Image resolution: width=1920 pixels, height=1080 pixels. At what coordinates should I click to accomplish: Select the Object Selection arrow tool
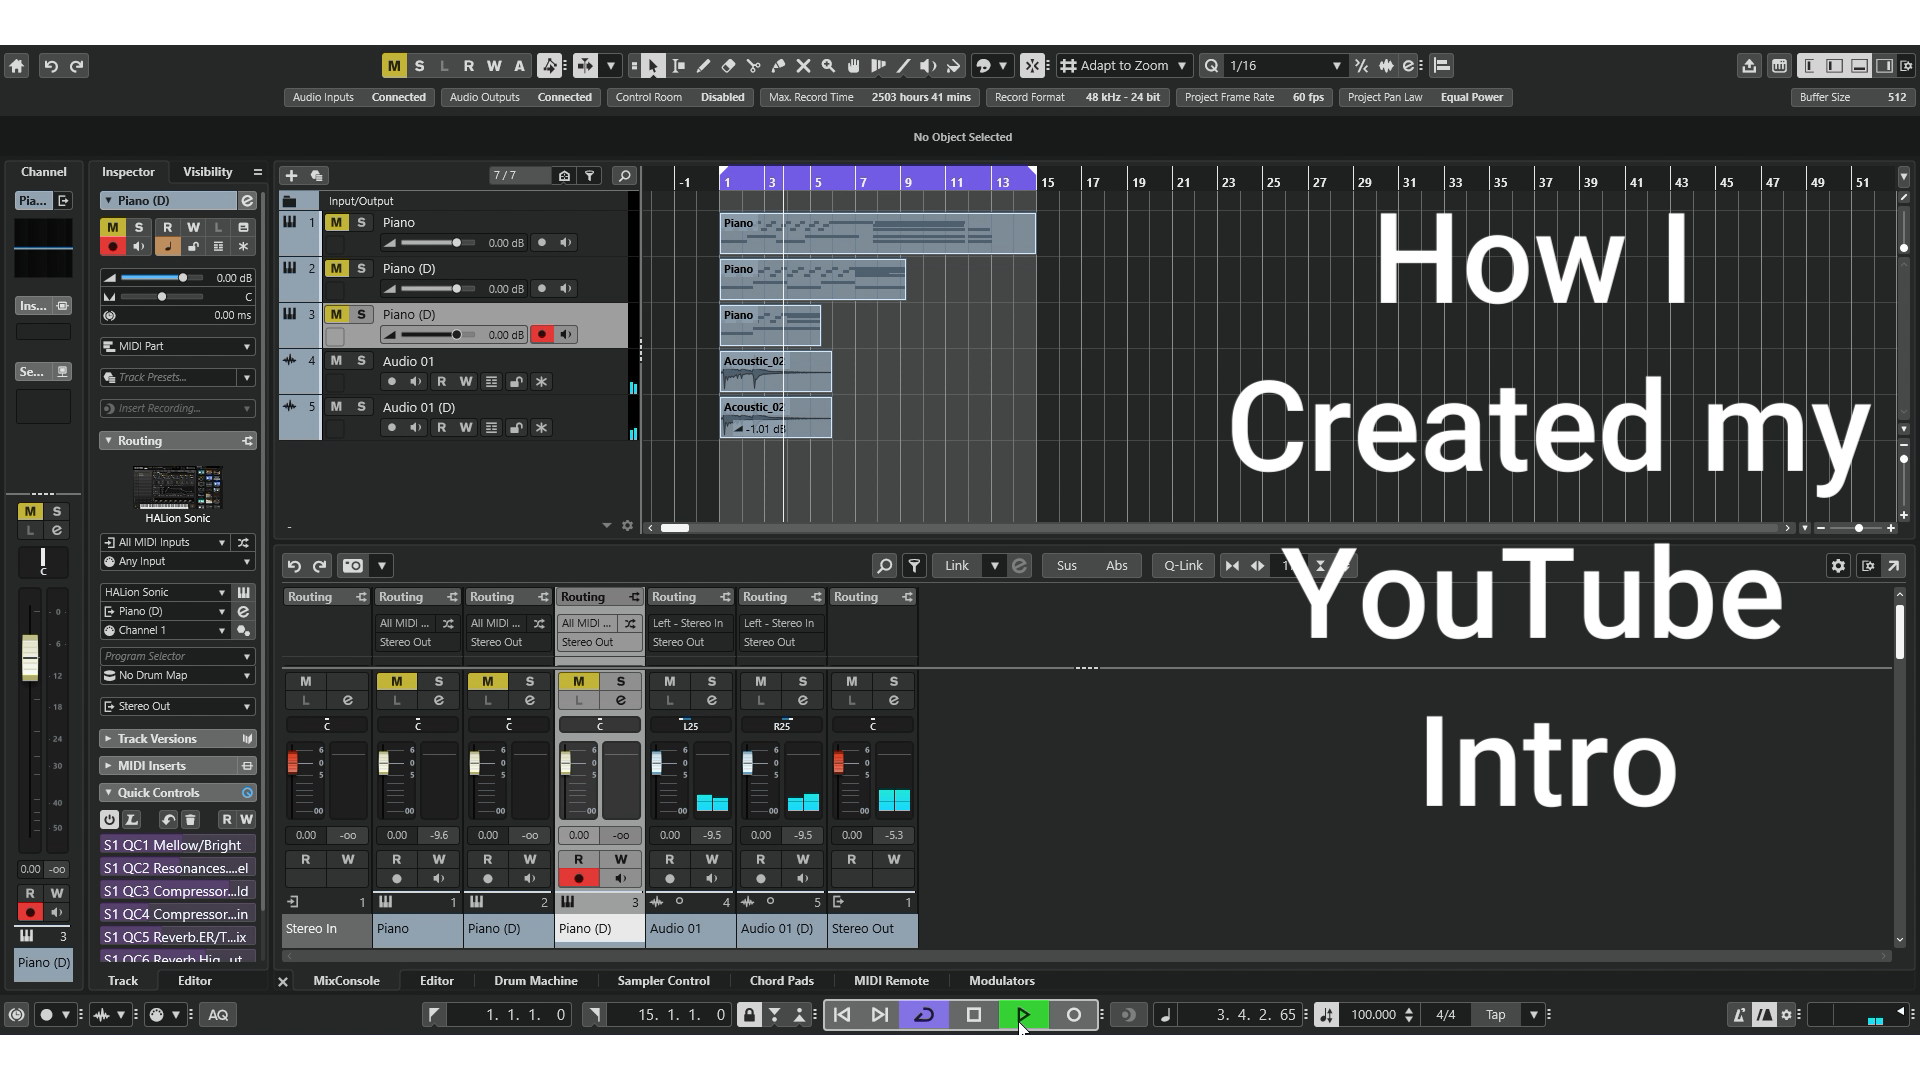(x=653, y=66)
